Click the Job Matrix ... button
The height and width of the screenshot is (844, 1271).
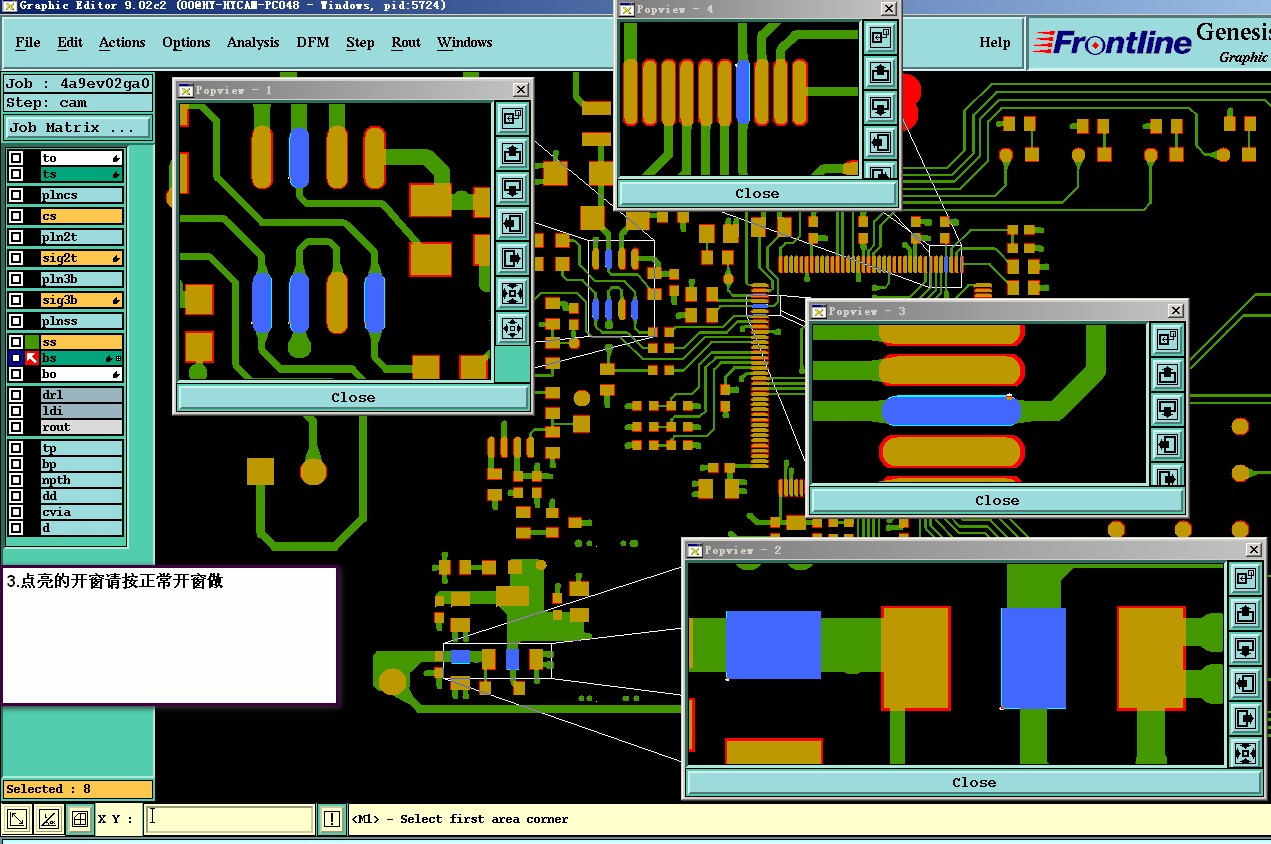pos(78,127)
